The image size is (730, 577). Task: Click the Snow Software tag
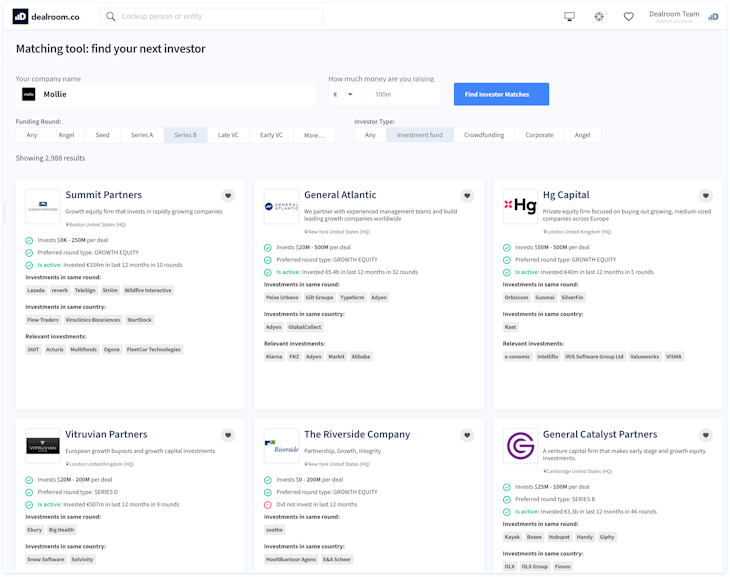click(46, 559)
